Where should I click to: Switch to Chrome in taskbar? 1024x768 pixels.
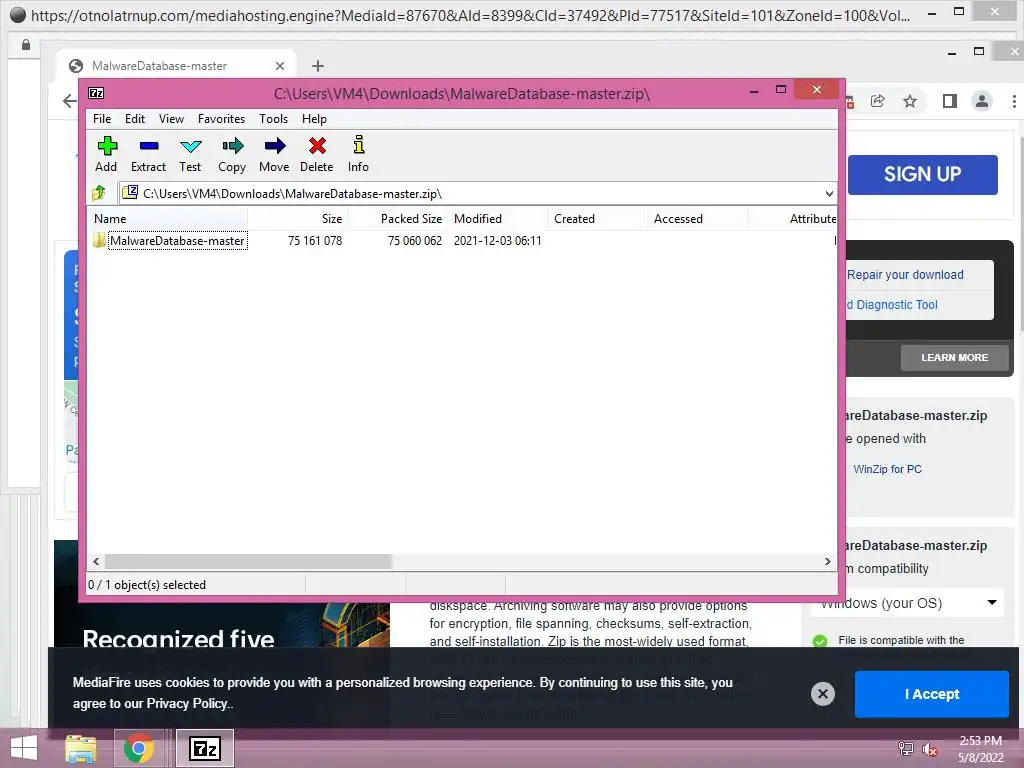pyautogui.click(x=138, y=748)
